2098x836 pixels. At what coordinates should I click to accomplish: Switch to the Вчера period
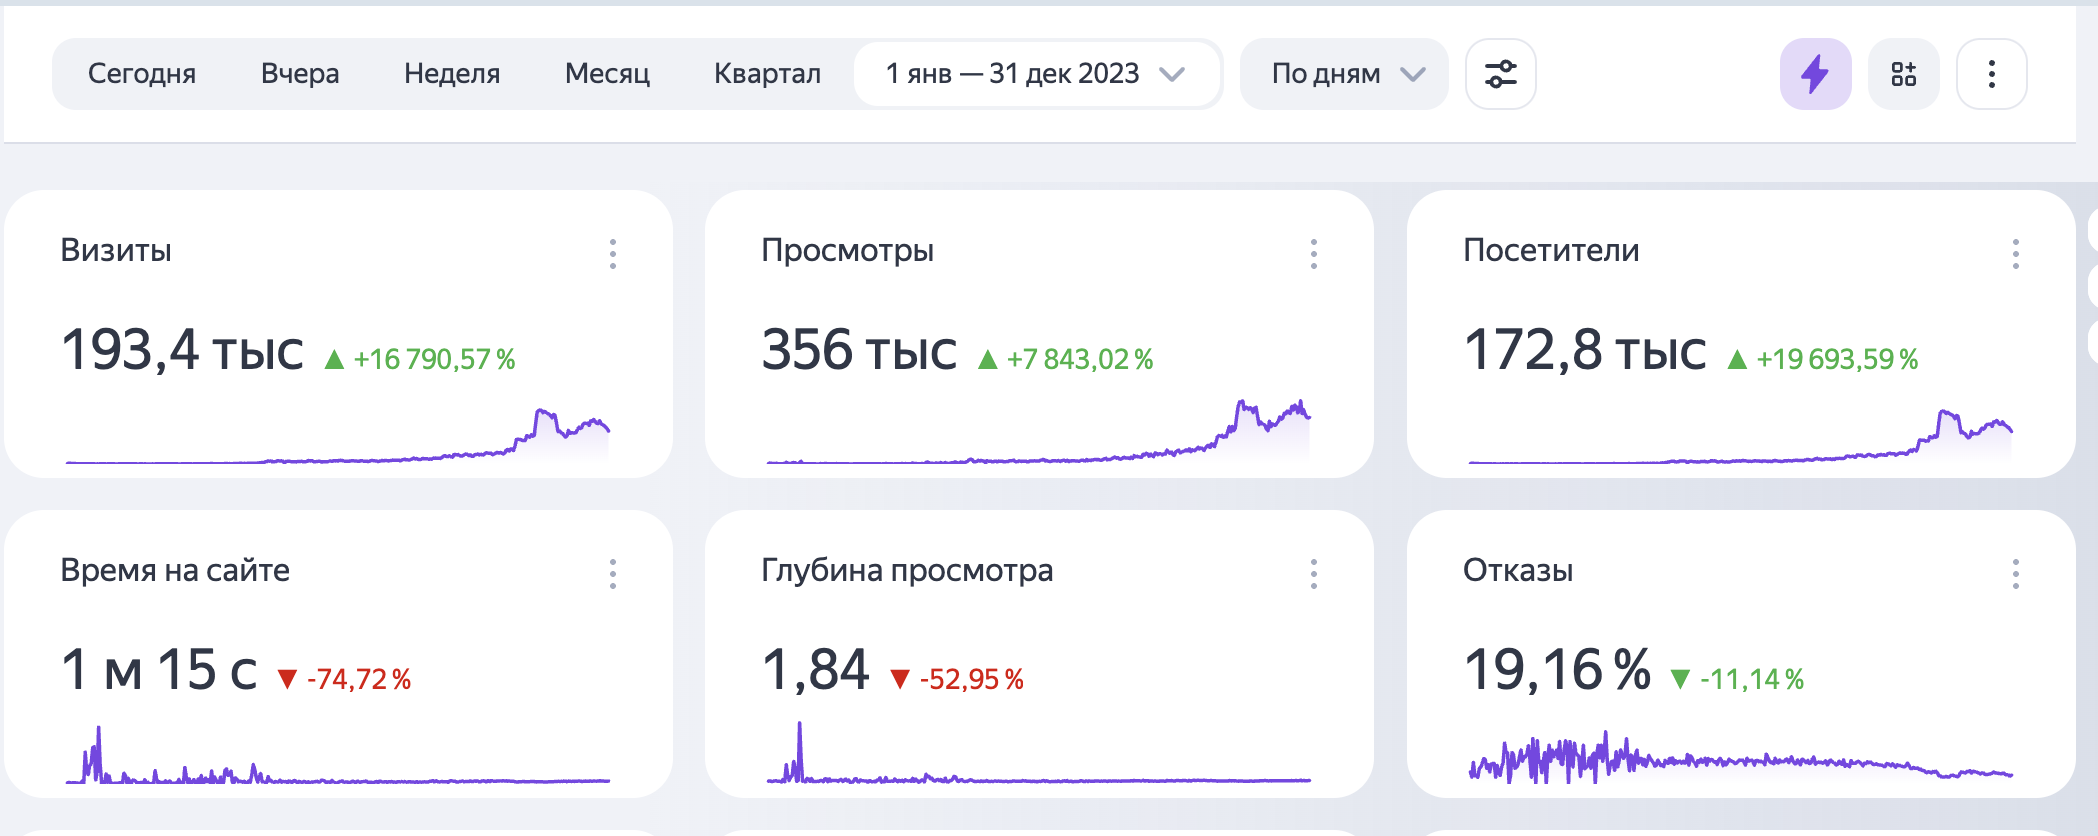300,74
